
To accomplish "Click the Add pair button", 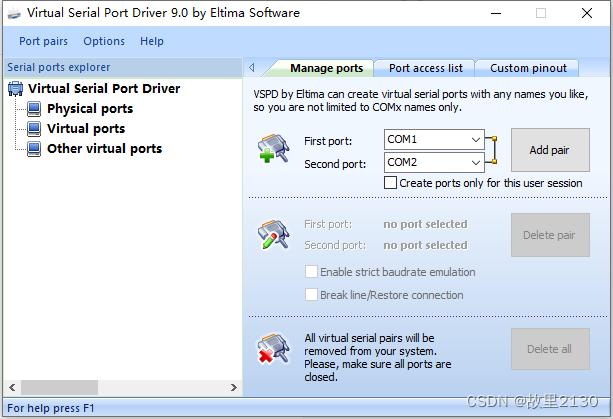I will 550,150.
